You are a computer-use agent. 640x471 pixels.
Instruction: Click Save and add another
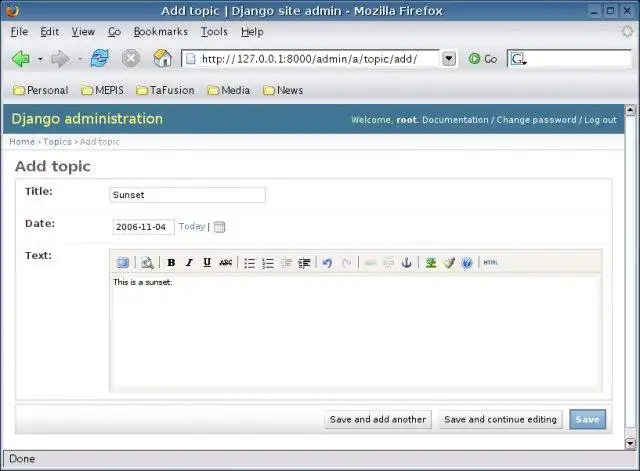point(378,420)
